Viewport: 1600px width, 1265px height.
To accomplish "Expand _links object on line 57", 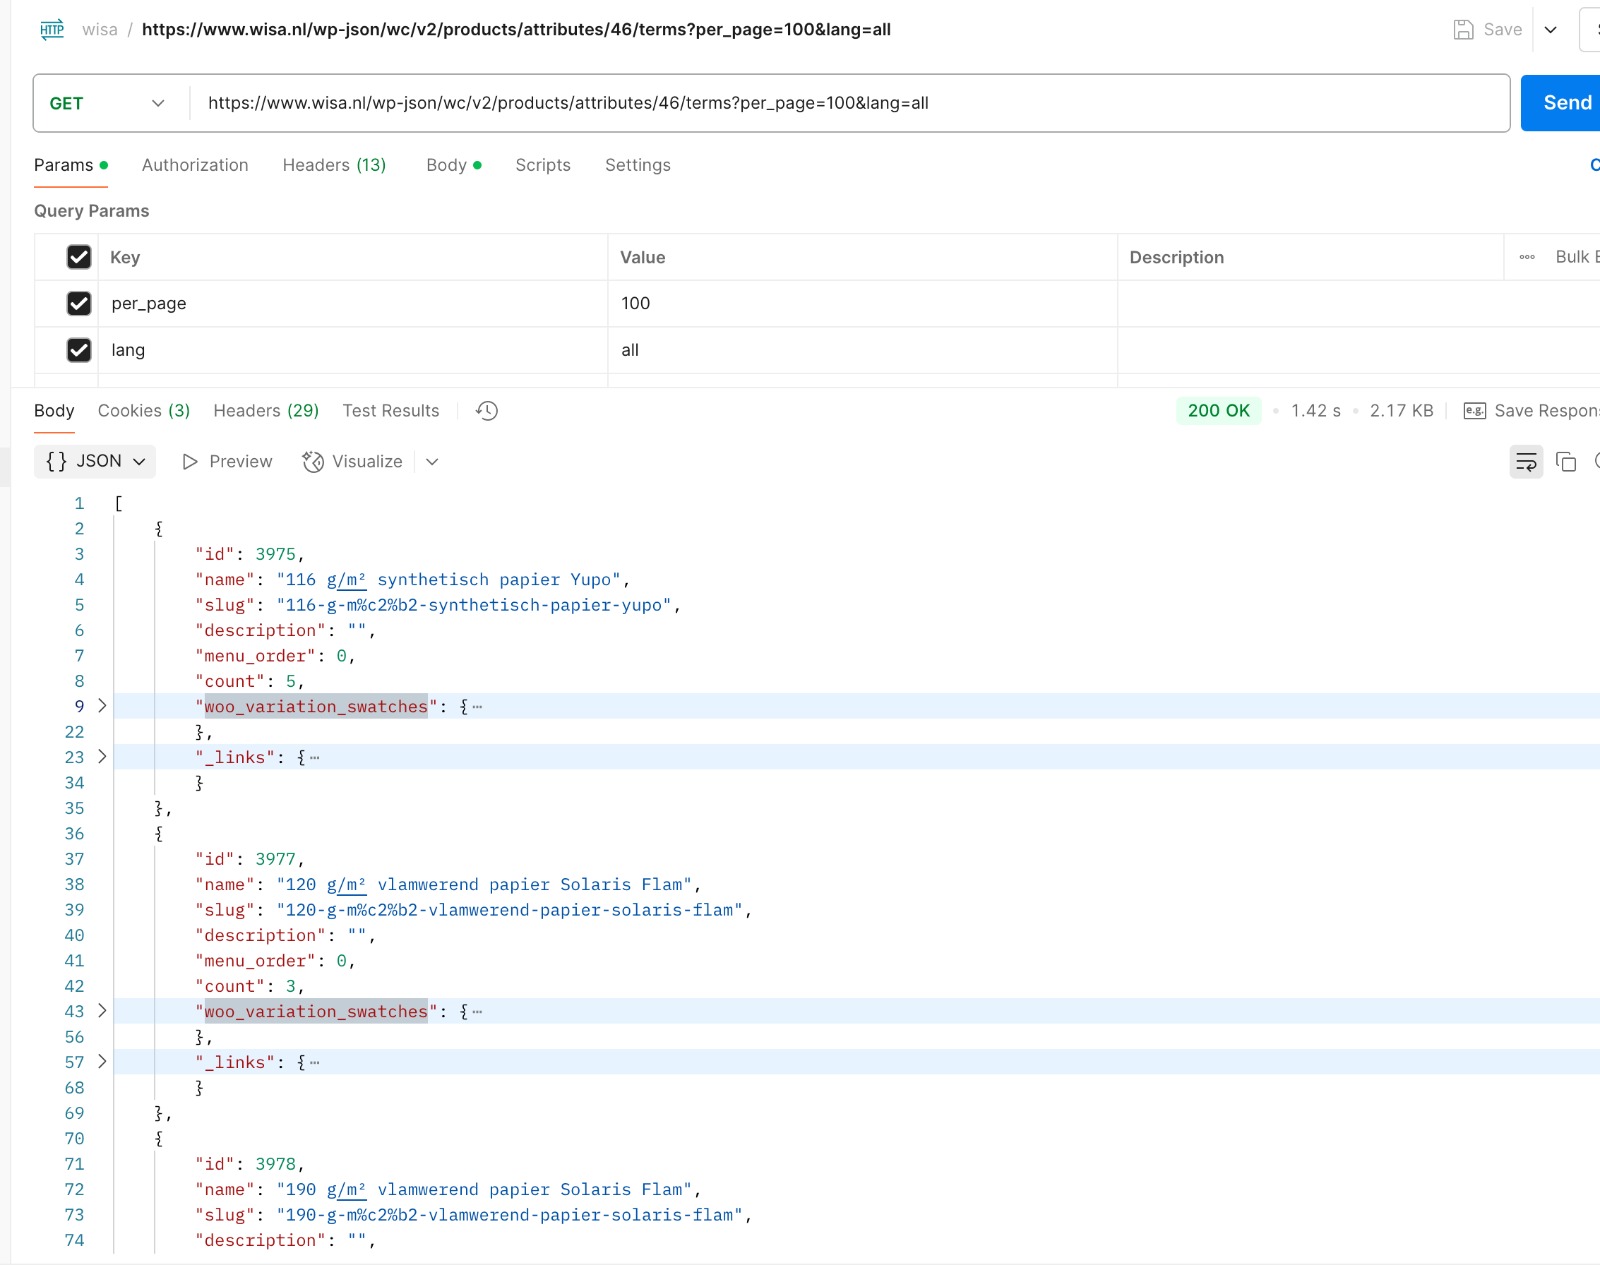I will tap(102, 1062).
